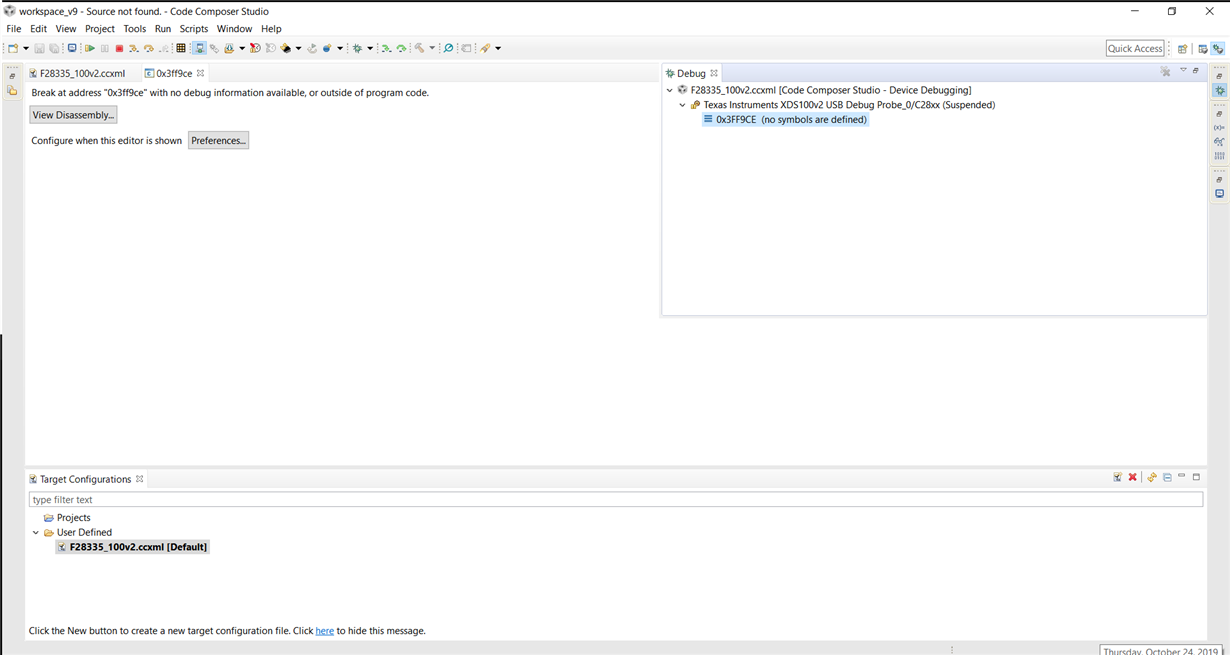Click the Step Into icon in toolbar
1230x655 pixels.
[133, 48]
